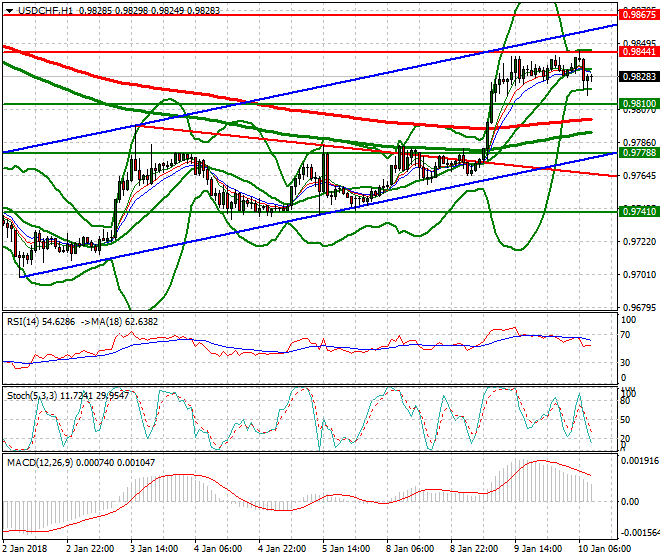Click the green 0.97410 support level label
Viewport: 660px width, 560px height.
tap(639, 211)
